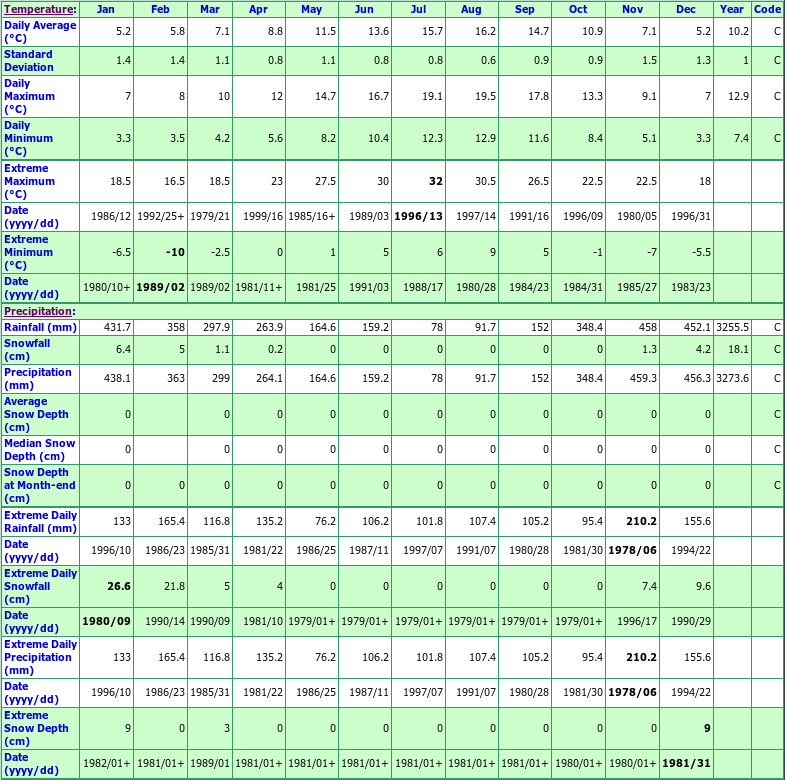
Task: Click the Snowfall (cm) row label
Action: coord(27,349)
